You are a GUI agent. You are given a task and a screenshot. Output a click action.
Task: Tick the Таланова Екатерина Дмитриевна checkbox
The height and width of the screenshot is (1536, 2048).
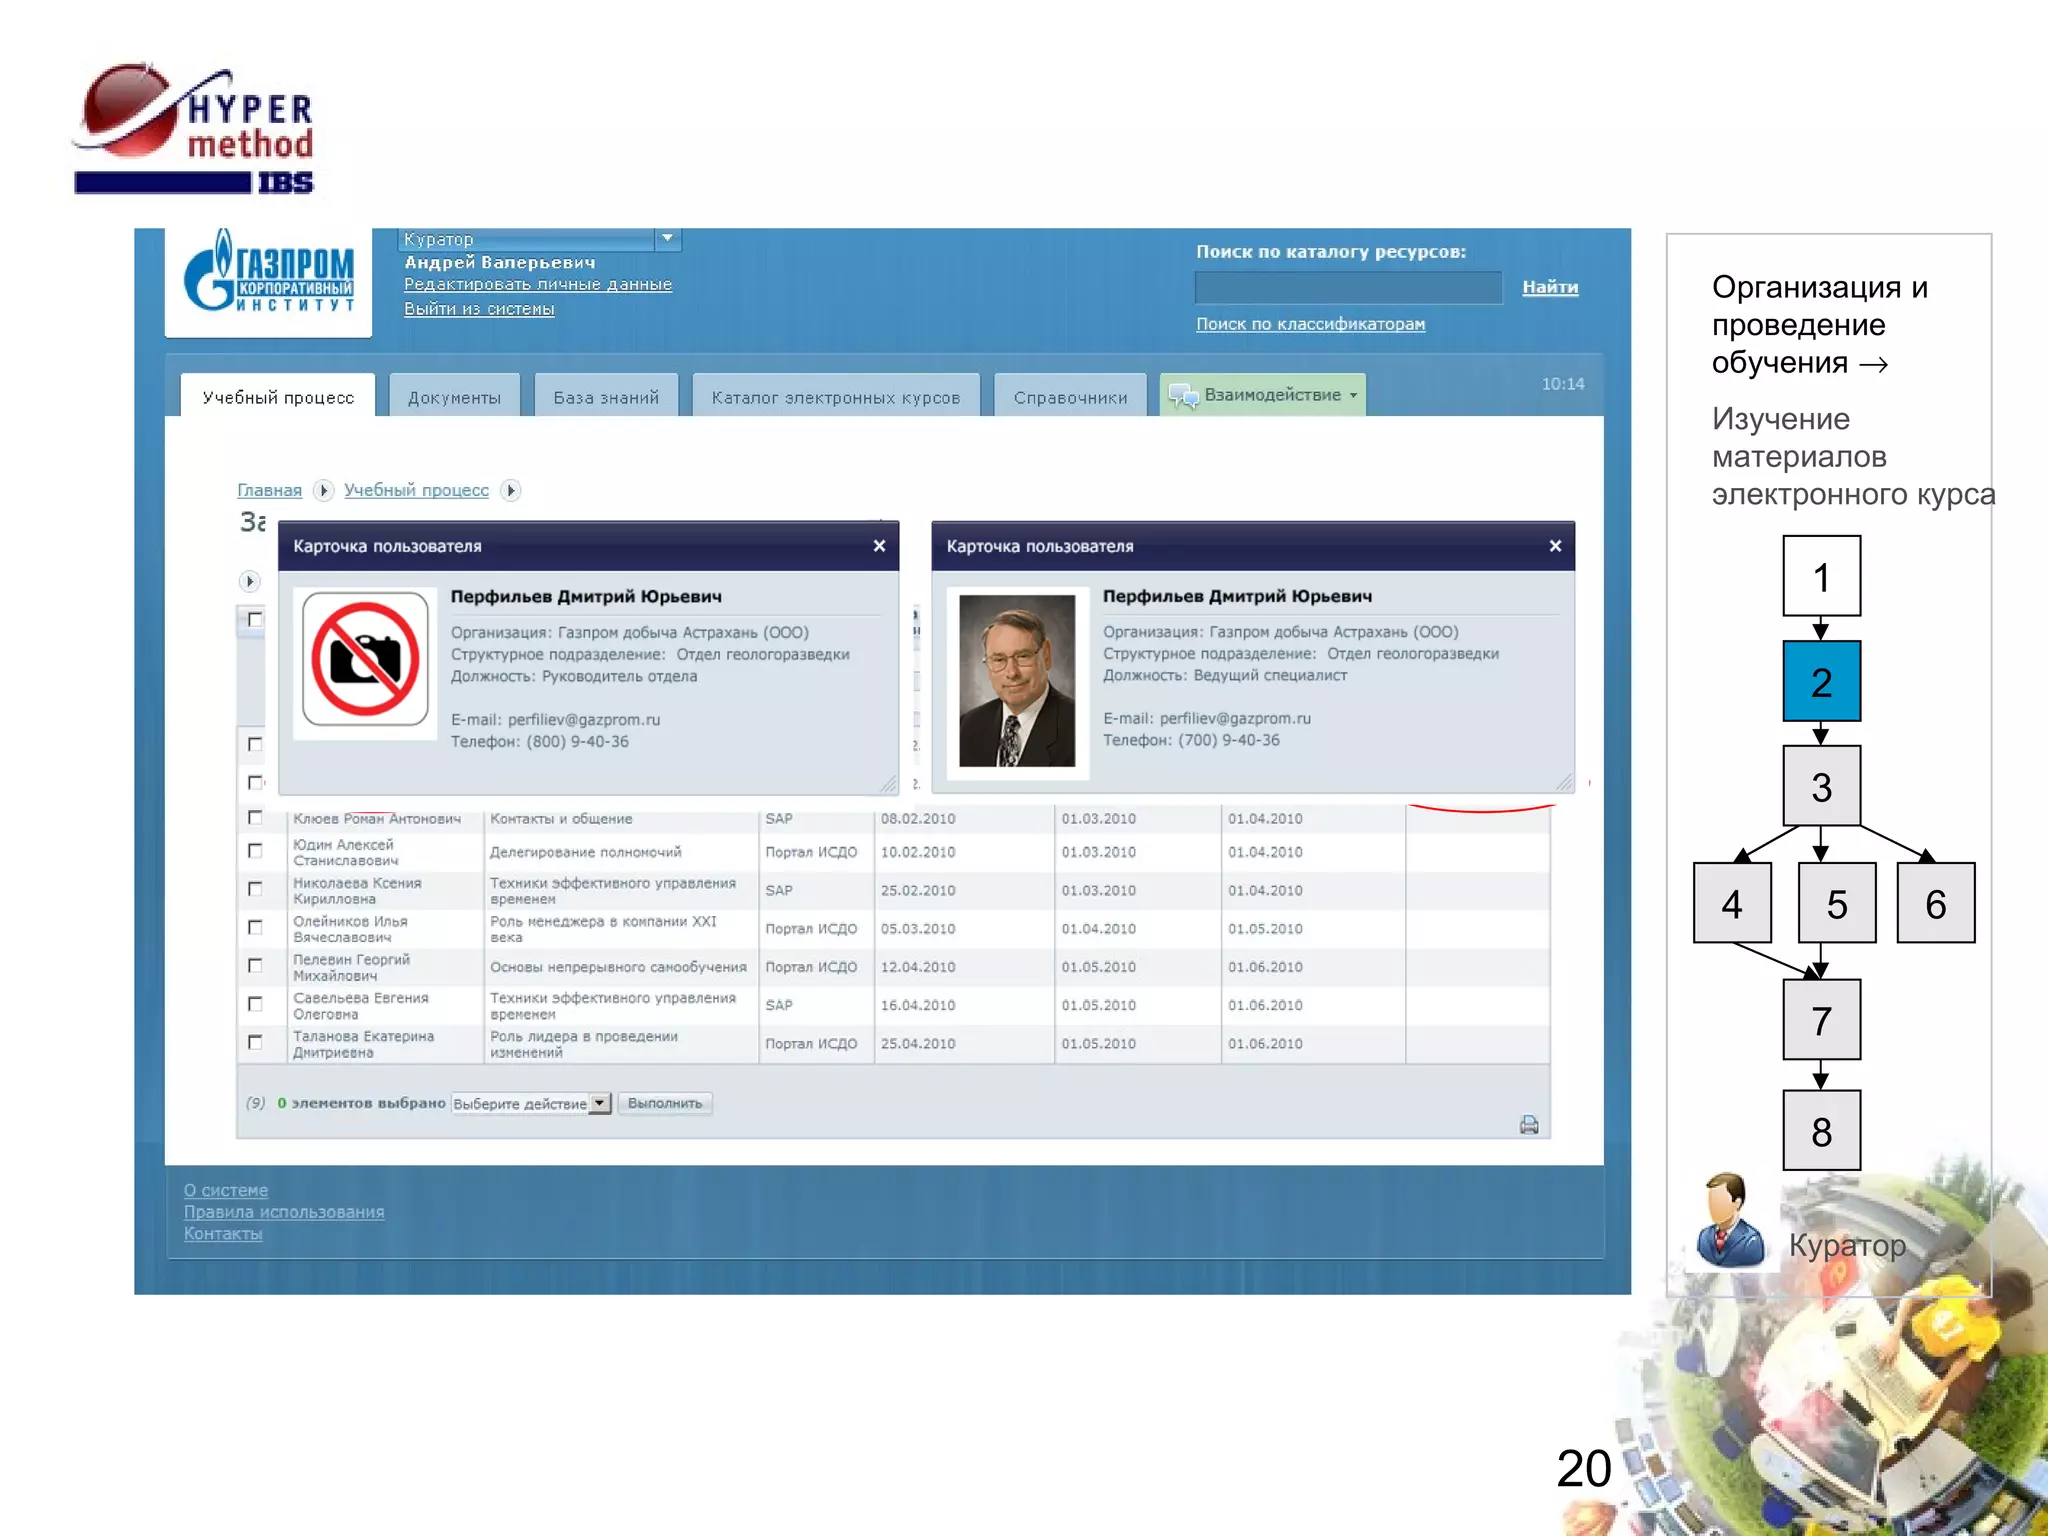pyautogui.click(x=255, y=1042)
